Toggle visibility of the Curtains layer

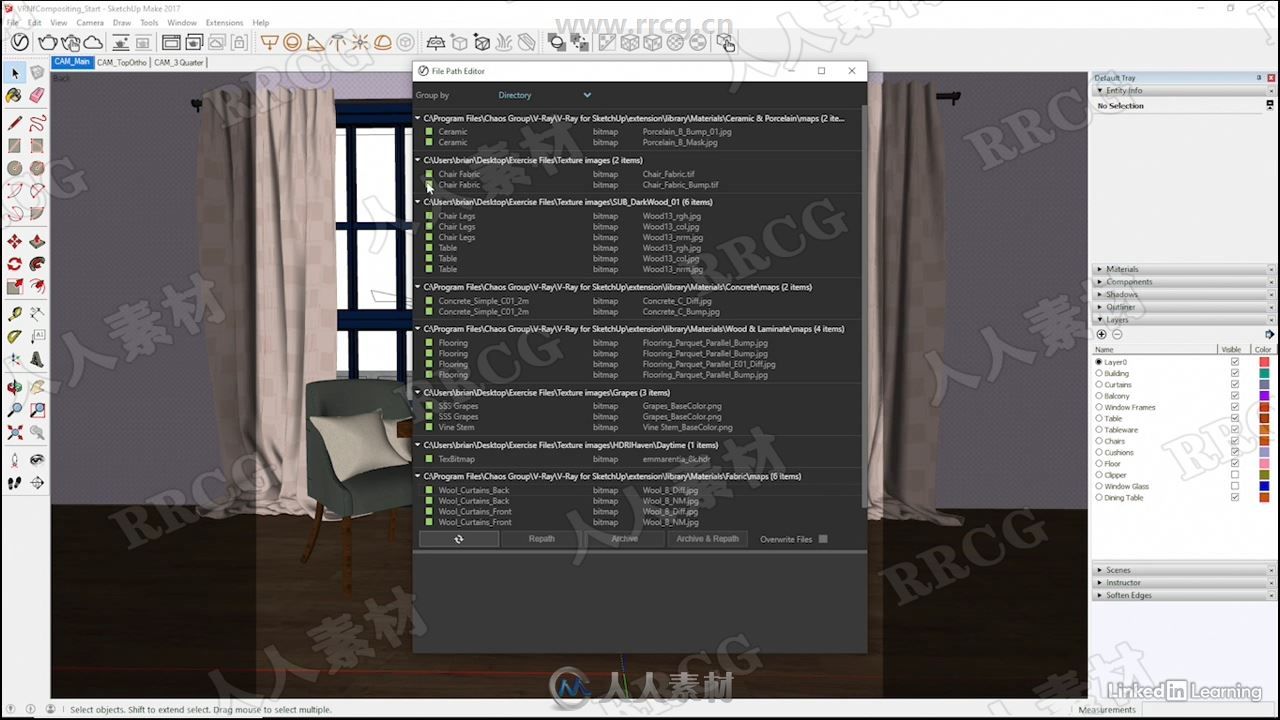[x=1235, y=384]
